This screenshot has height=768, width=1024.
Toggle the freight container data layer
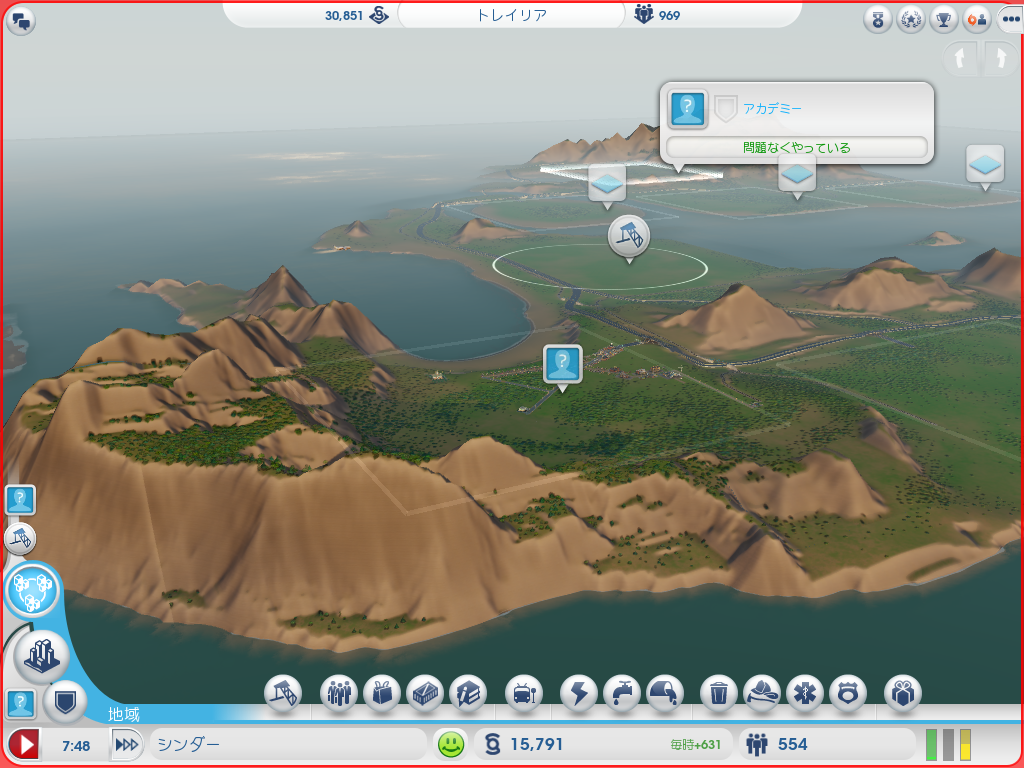click(x=425, y=692)
